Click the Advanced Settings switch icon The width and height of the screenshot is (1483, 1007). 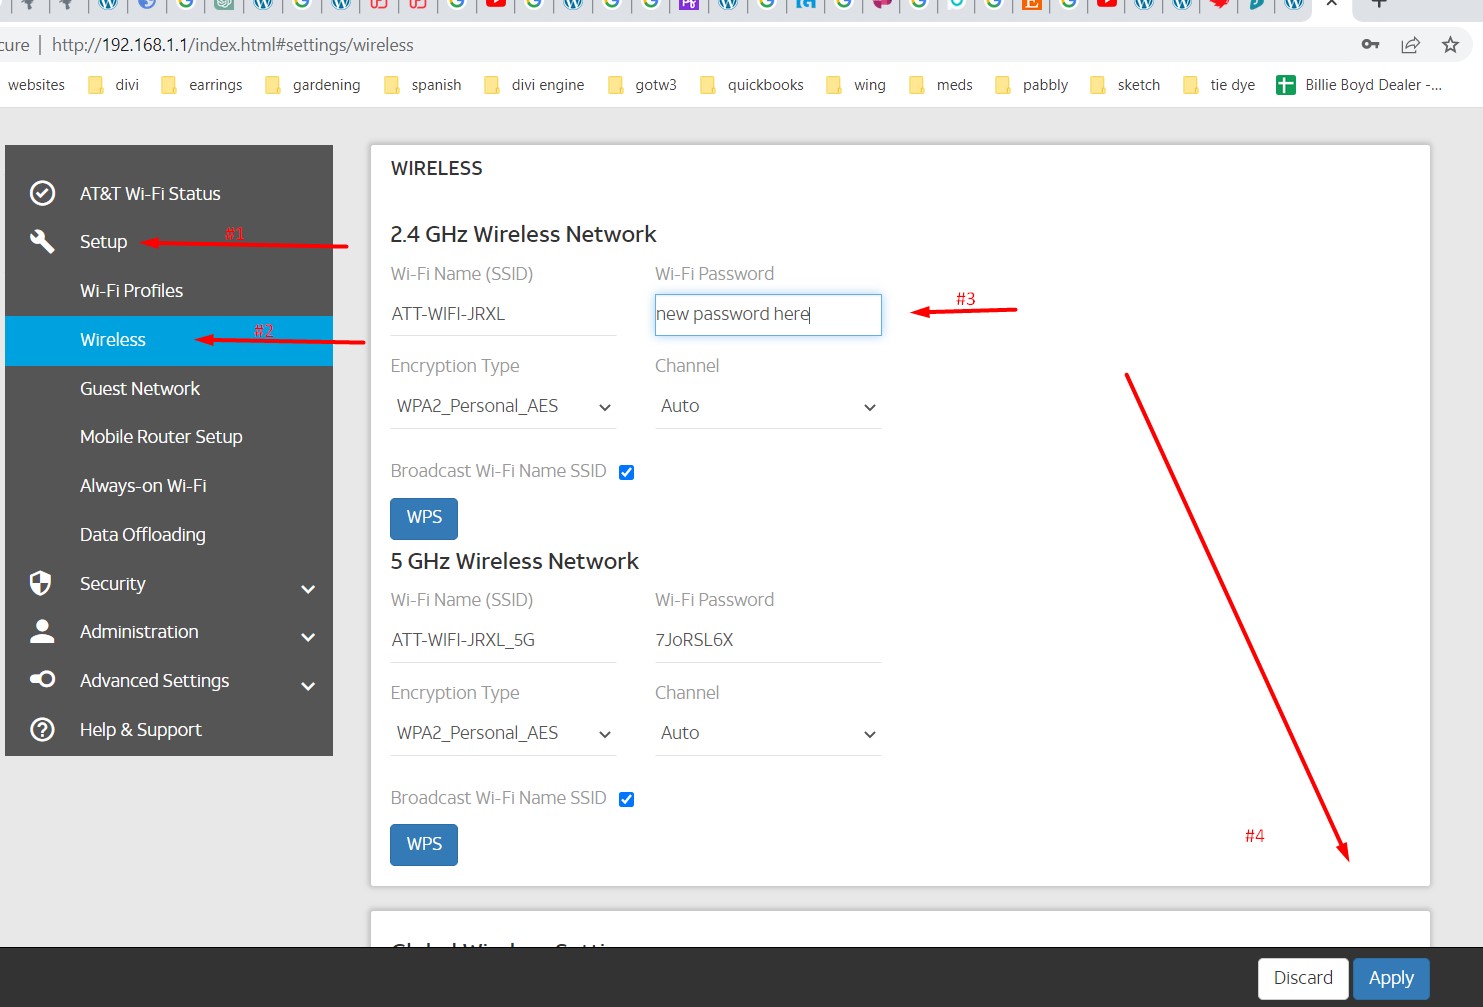click(x=42, y=680)
